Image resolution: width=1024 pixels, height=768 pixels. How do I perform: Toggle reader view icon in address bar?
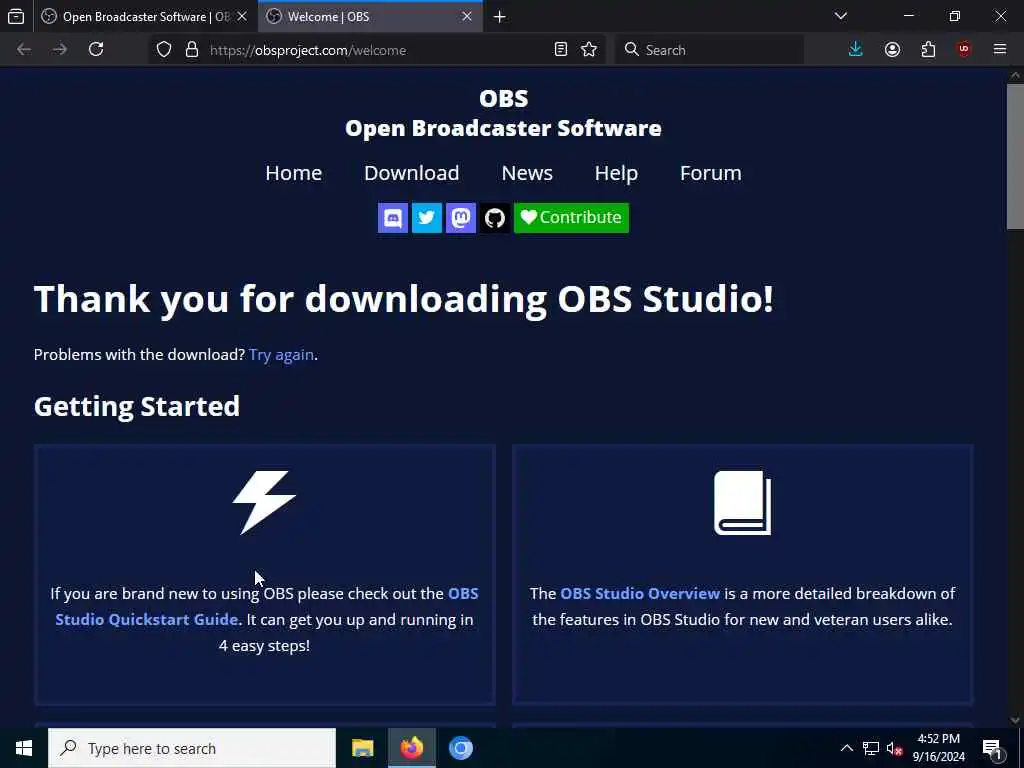click(x=560, y=50)
